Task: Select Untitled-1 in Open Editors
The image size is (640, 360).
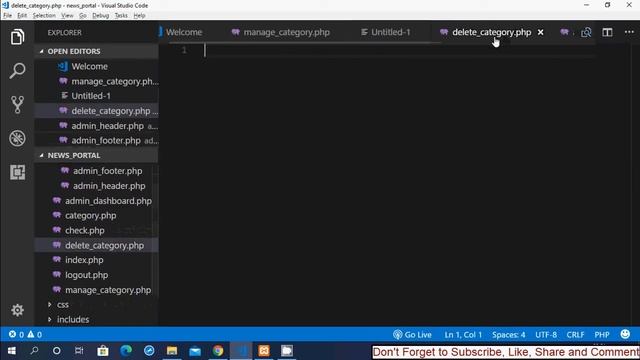Action: [91, 96]
